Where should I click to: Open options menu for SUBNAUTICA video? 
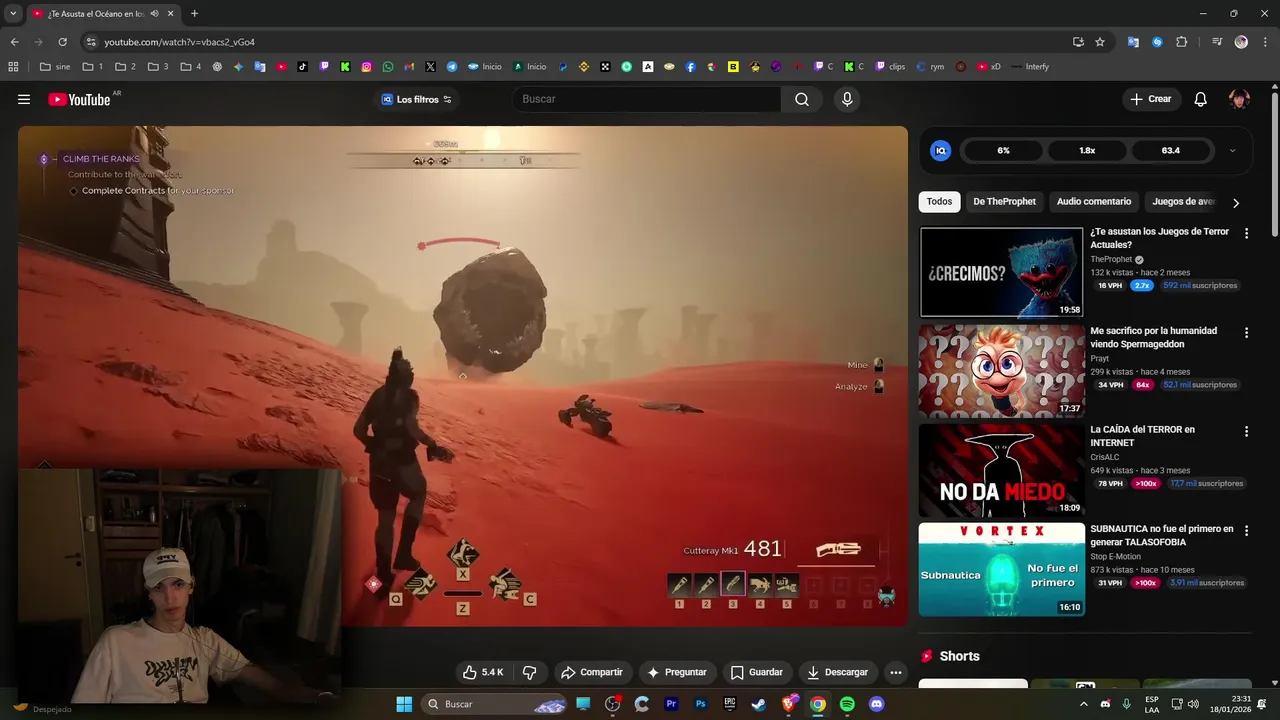click(x=1246, y=530)
